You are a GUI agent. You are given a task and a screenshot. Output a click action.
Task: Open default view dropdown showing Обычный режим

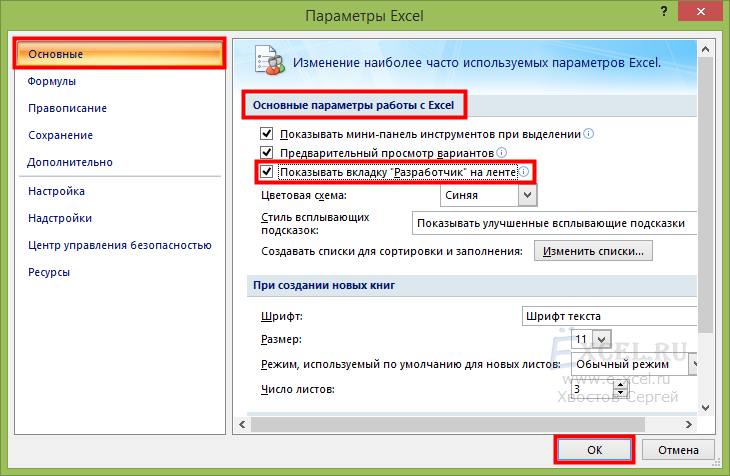click(x=635, y=364)
